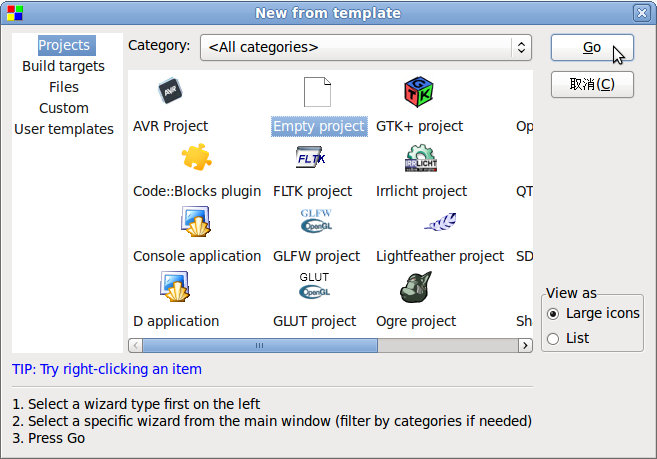The height and width of the screenshot is (459, 657).
Task: Click the 'TIP: Try right-clicking an item' text
Action: click(x=107, y=369)
